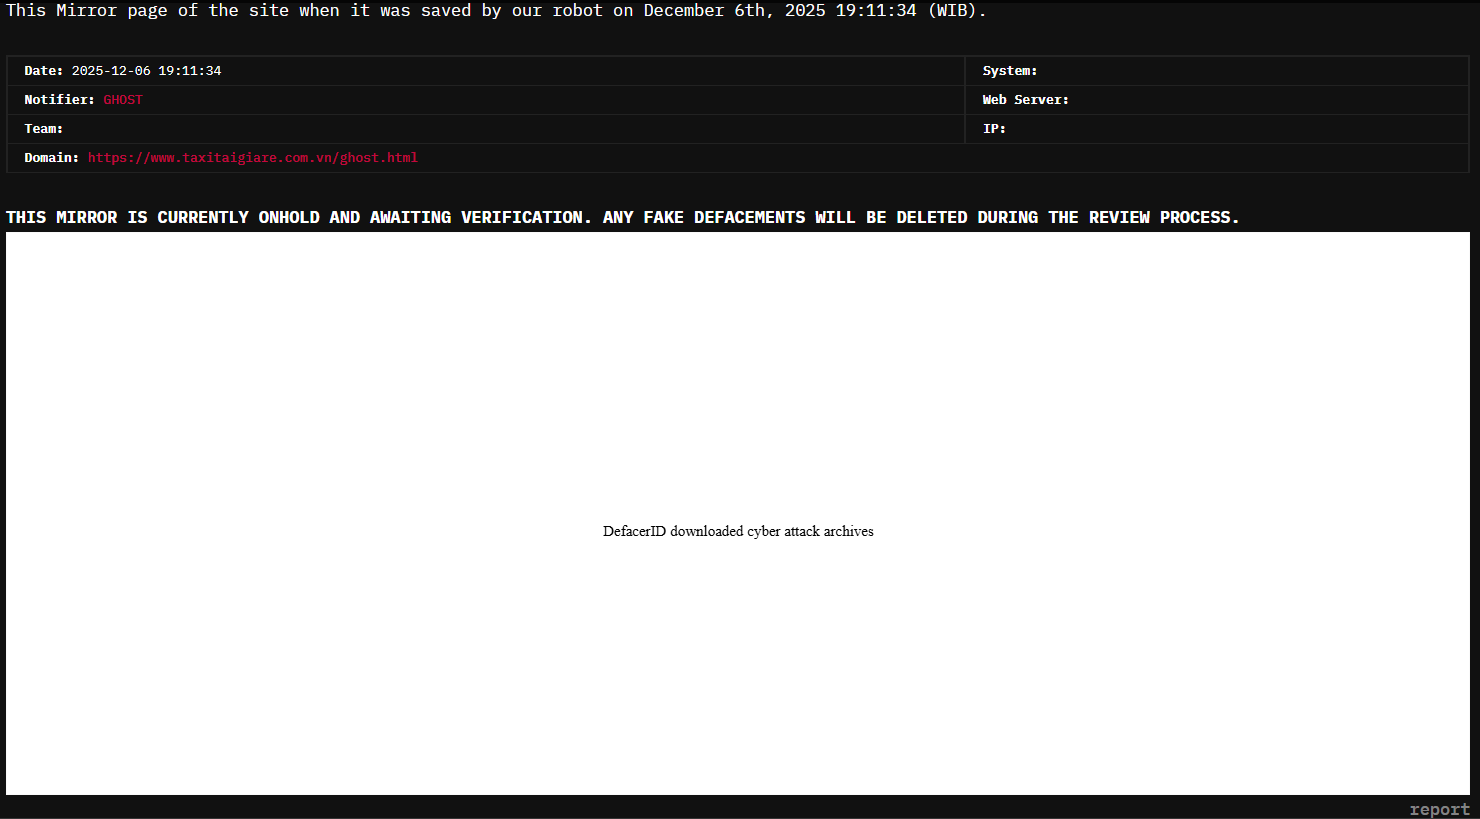Click the Date label in the info table
This screenshot has height=819, width=1480.
click(x=43, y=71)
